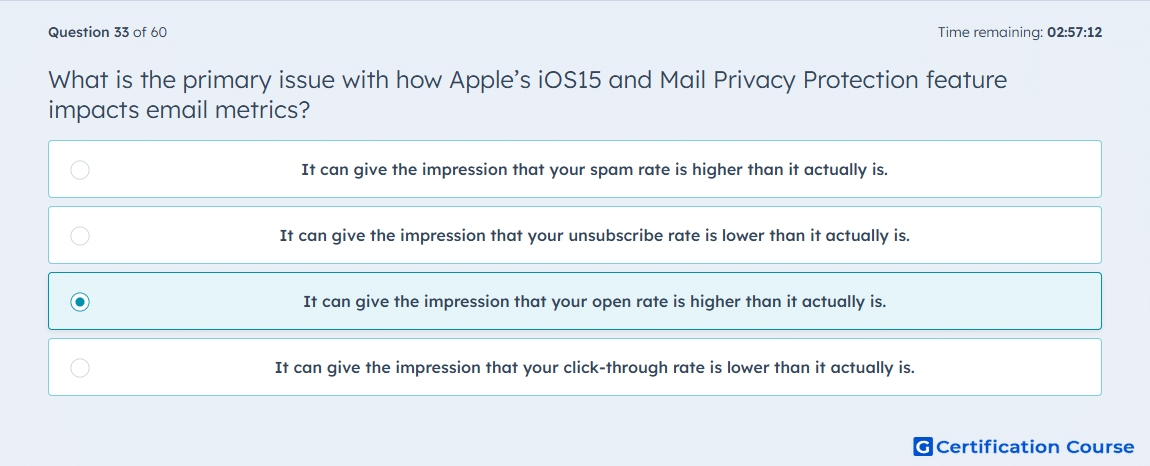Viewport: 1150px width, 466px height.
Task: Click the bold Question 33 label
Action: click(x=89, y=32)
